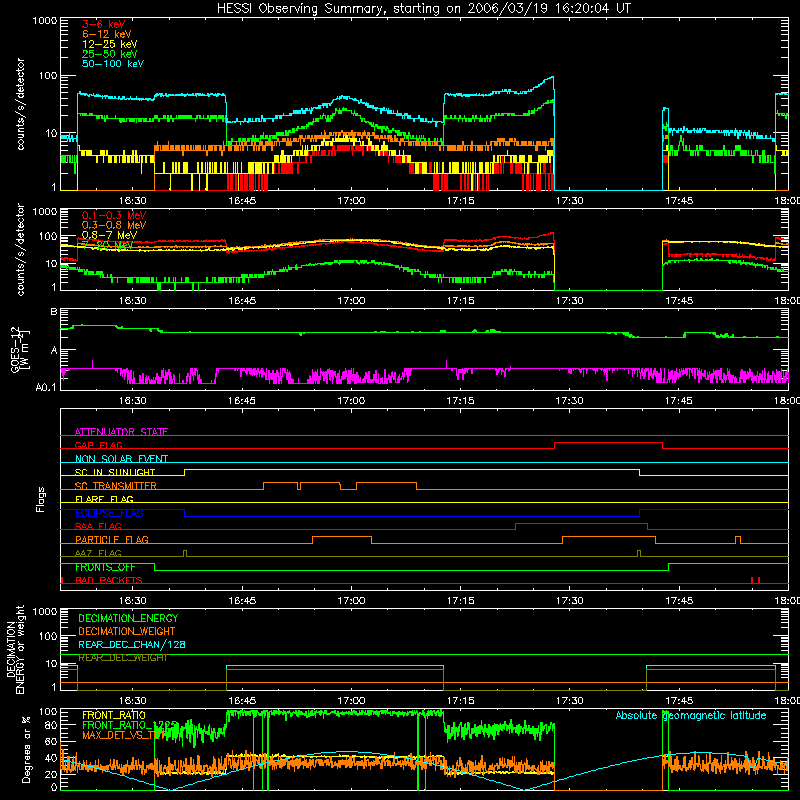Screen dimensions: 800x800
Task: Click the 17:30 tick label under the decimation panel
Action: pyautogui.click(x=569, y=701)
